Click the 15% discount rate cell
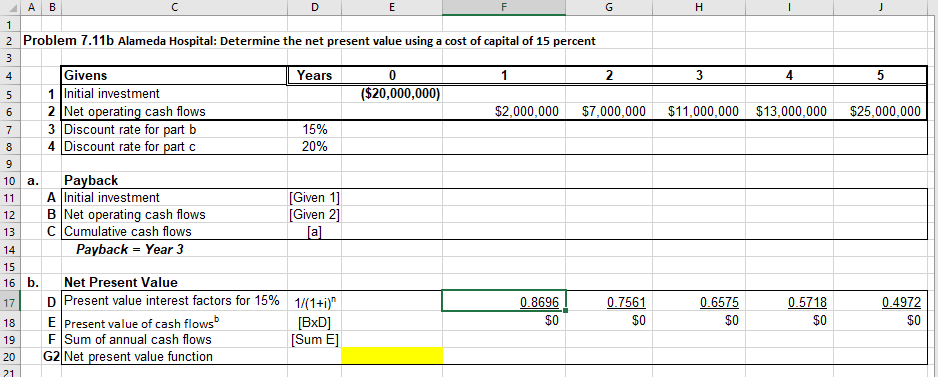Viewport: 938px width, 377px height. point(314,129)
